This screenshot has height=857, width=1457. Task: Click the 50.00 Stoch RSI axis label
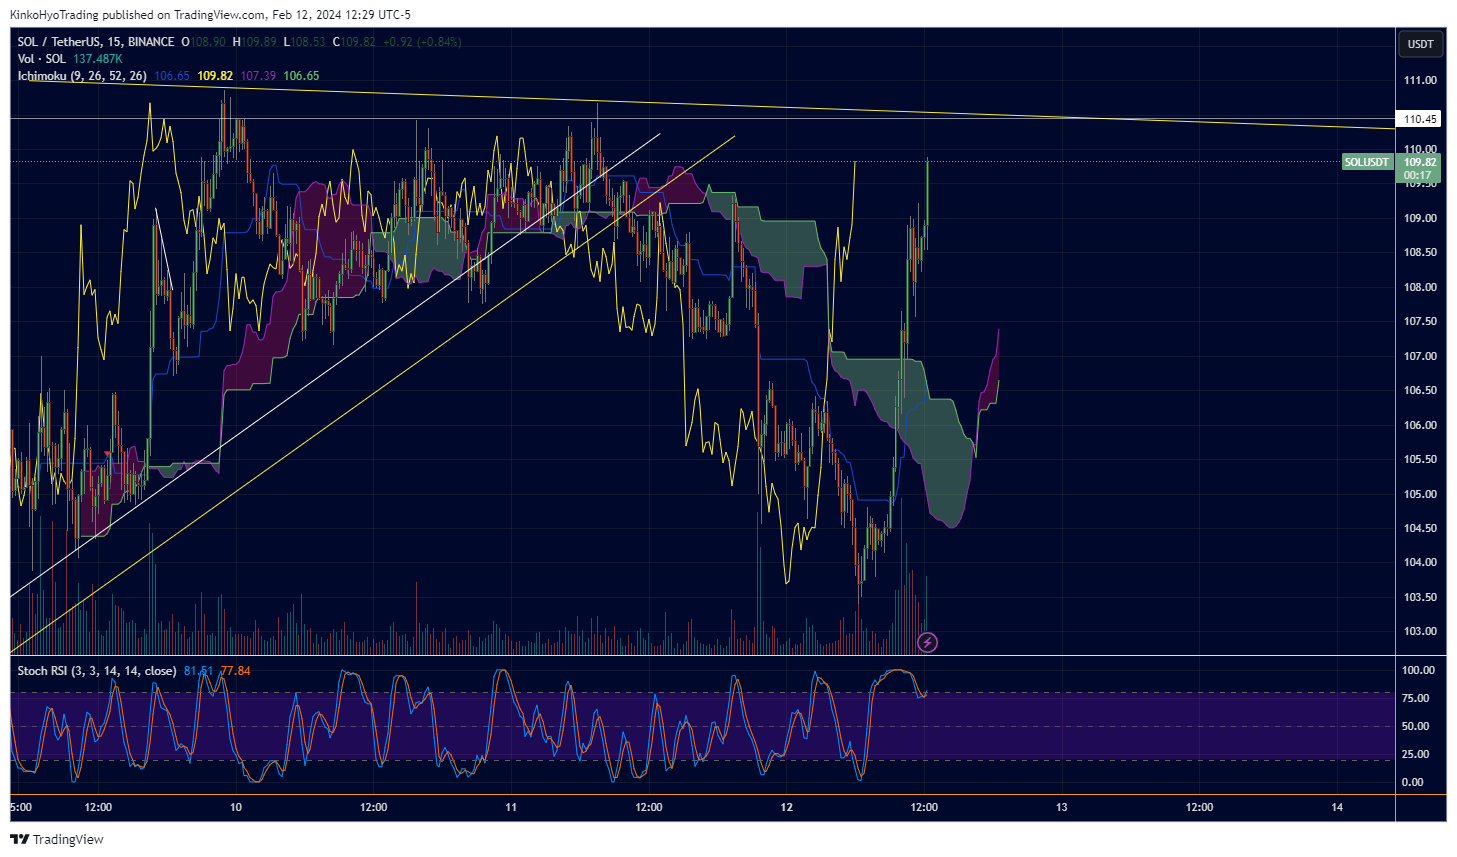pos(1416,726)
